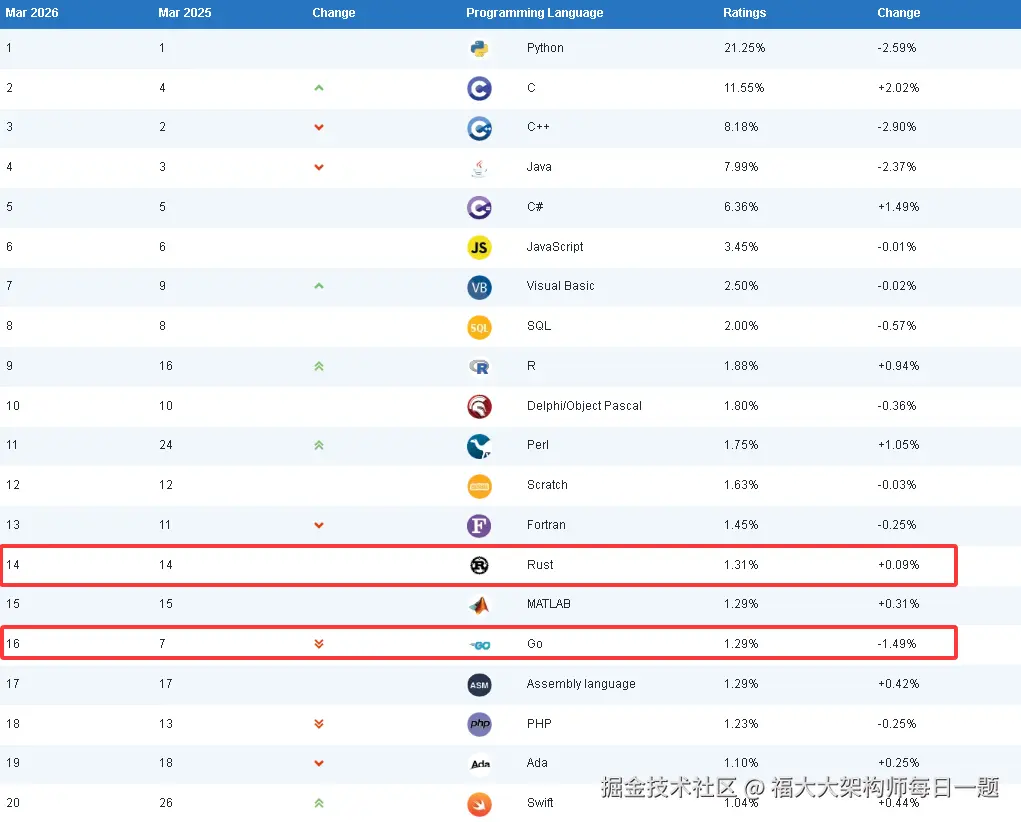Click the Assembly language ASM icon

coord(479,685)
